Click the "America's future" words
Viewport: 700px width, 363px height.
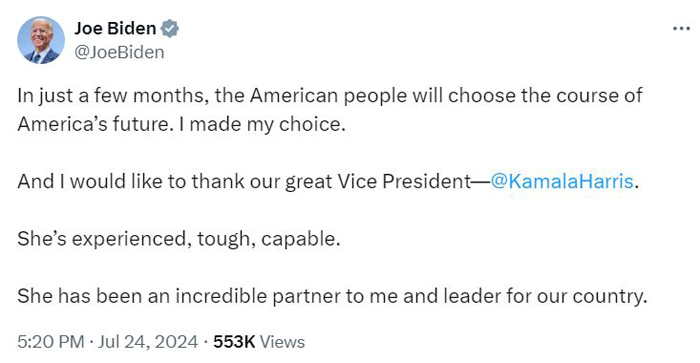tap(93, 125)
